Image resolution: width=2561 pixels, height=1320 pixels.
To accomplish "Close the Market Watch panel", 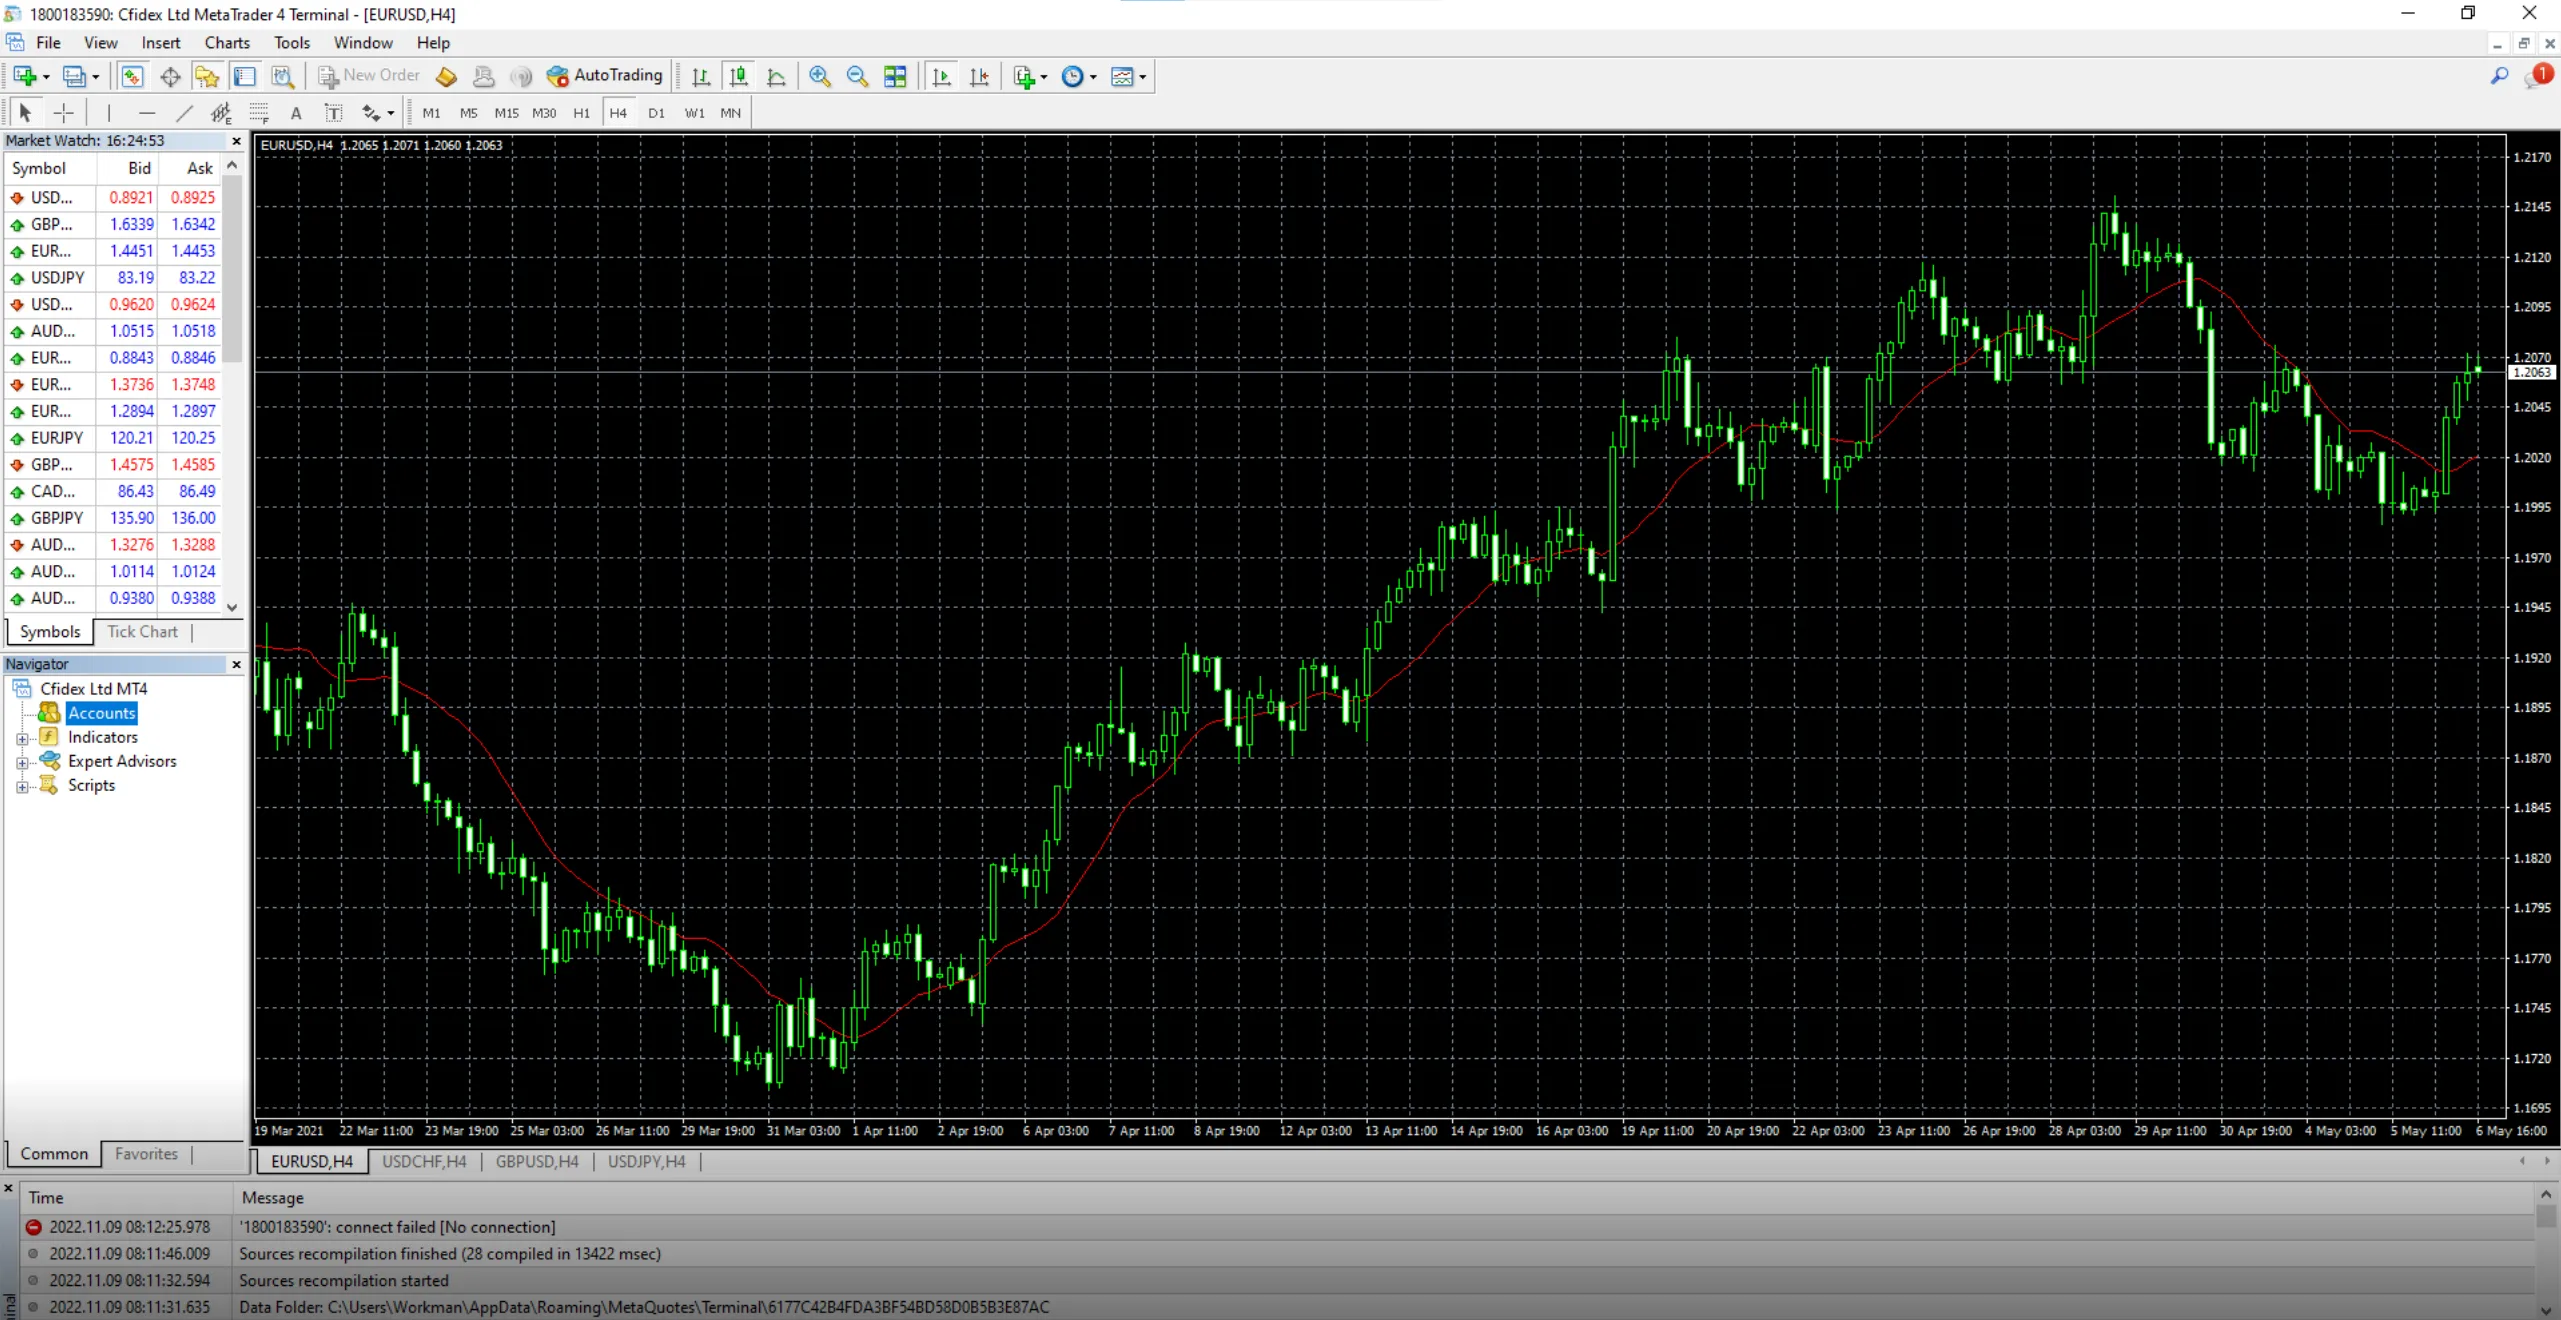I will click(x=236, y=141).
